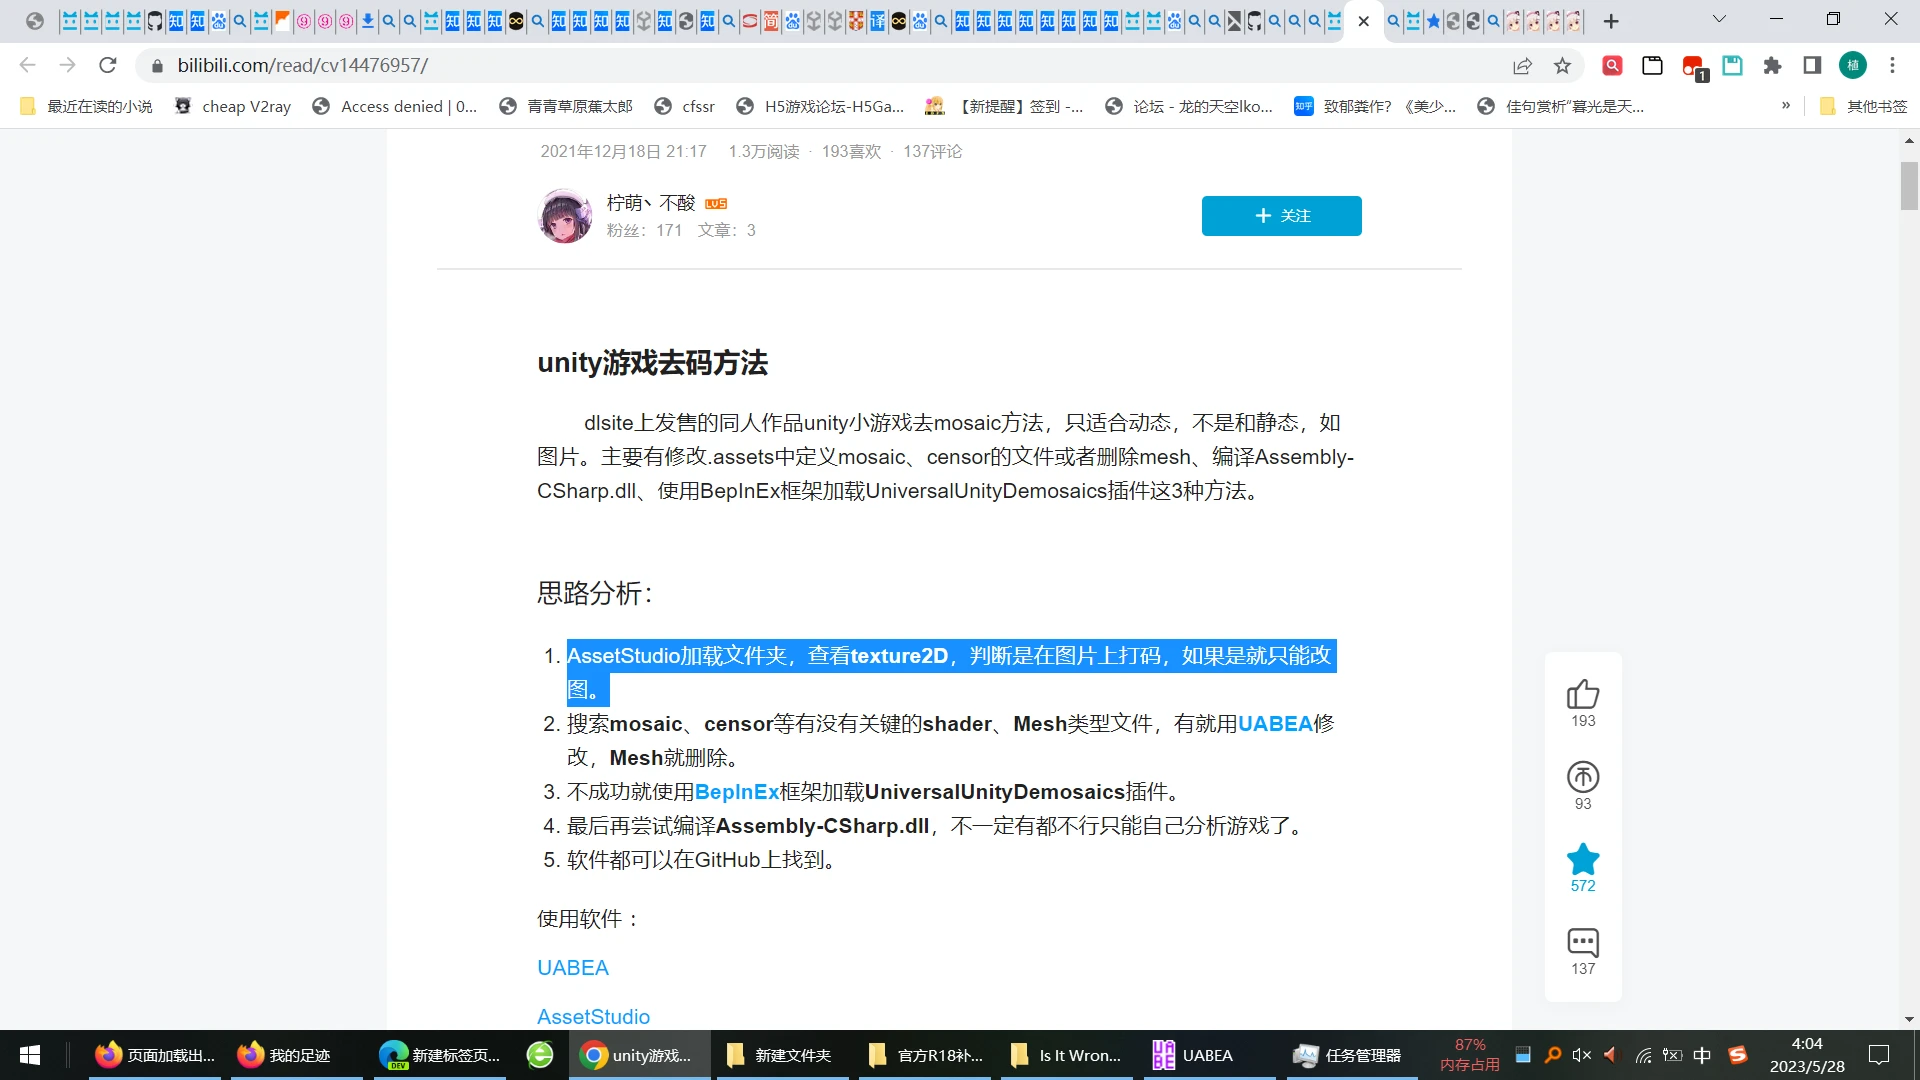
Task: Click the share icon in the address bar
Action: pyautogui.click(x=1522, y=66)
